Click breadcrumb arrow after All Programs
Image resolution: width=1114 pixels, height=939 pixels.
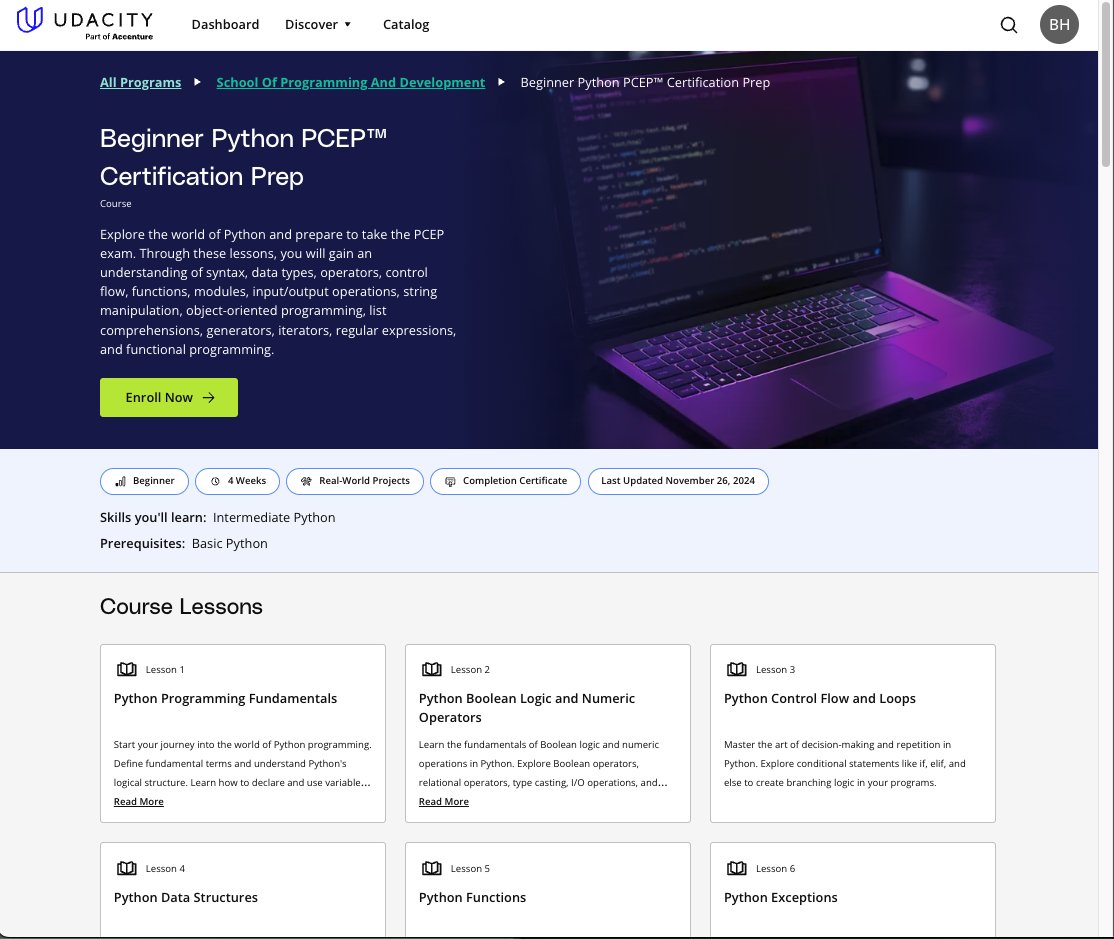198,82
